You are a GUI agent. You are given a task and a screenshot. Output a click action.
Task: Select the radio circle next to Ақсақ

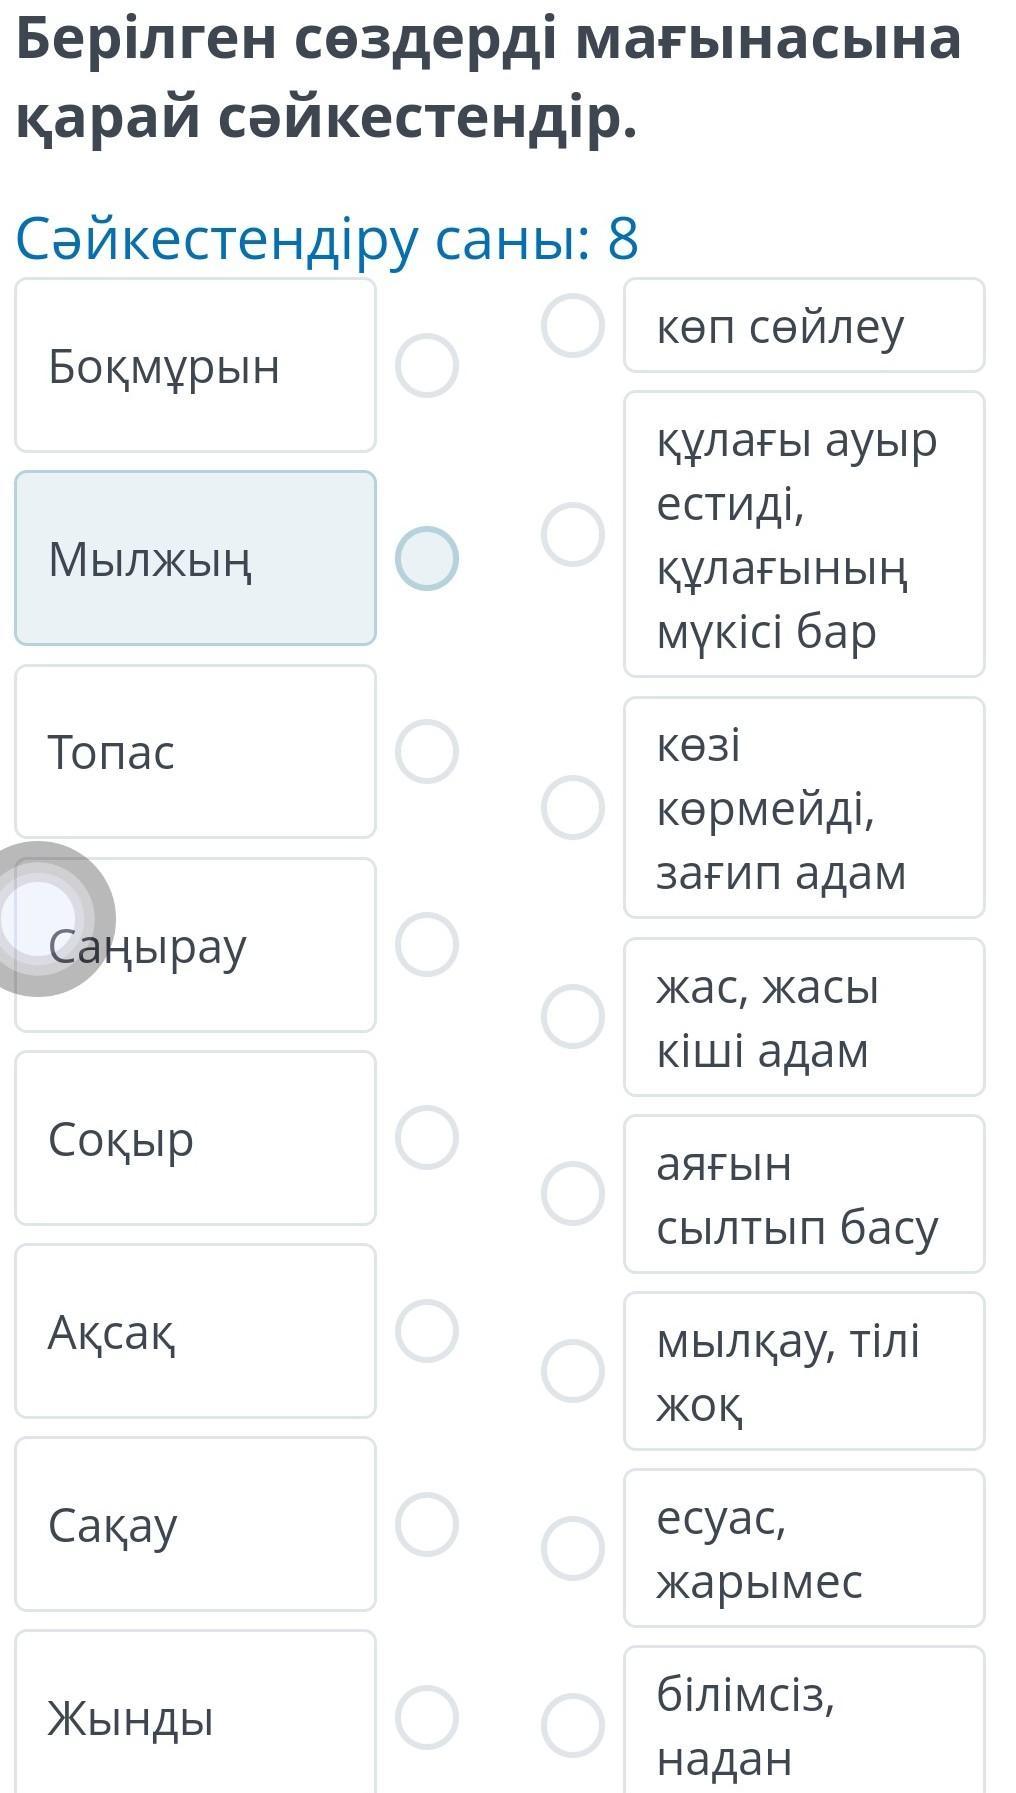pyautogui.click(x=427, y=1331)
